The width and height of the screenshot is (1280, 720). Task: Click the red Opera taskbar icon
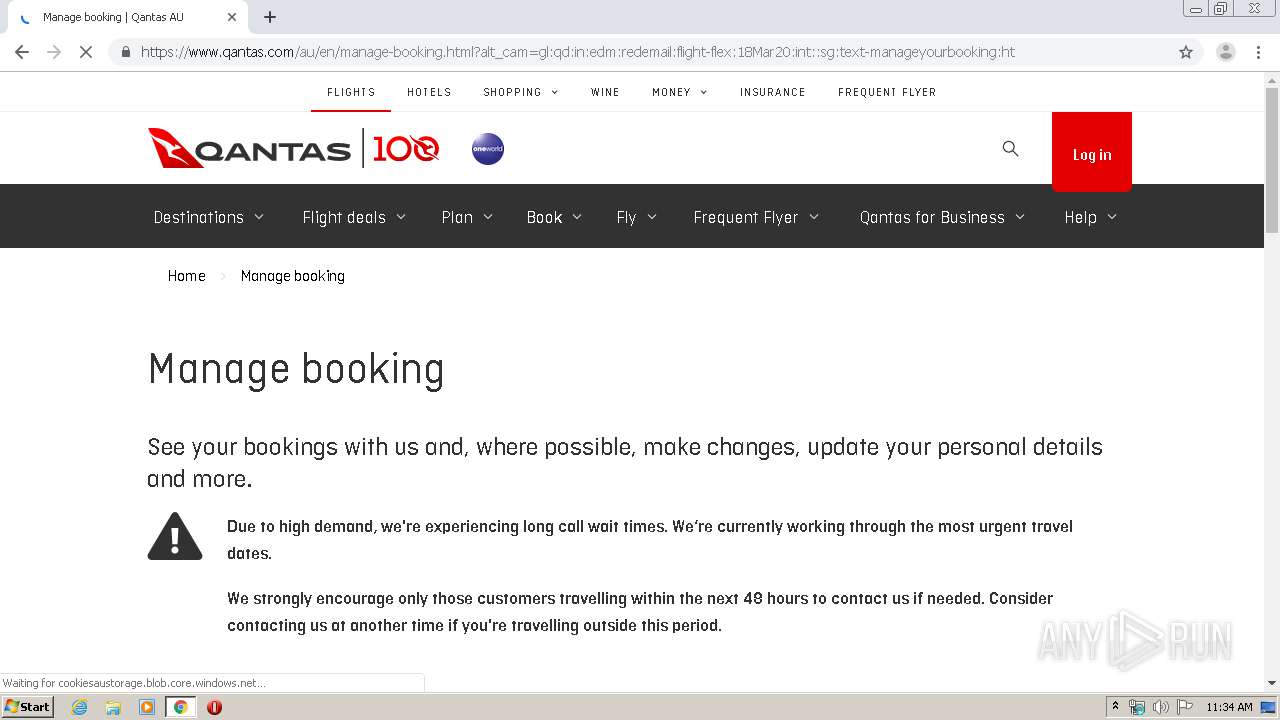pos(214,707)
